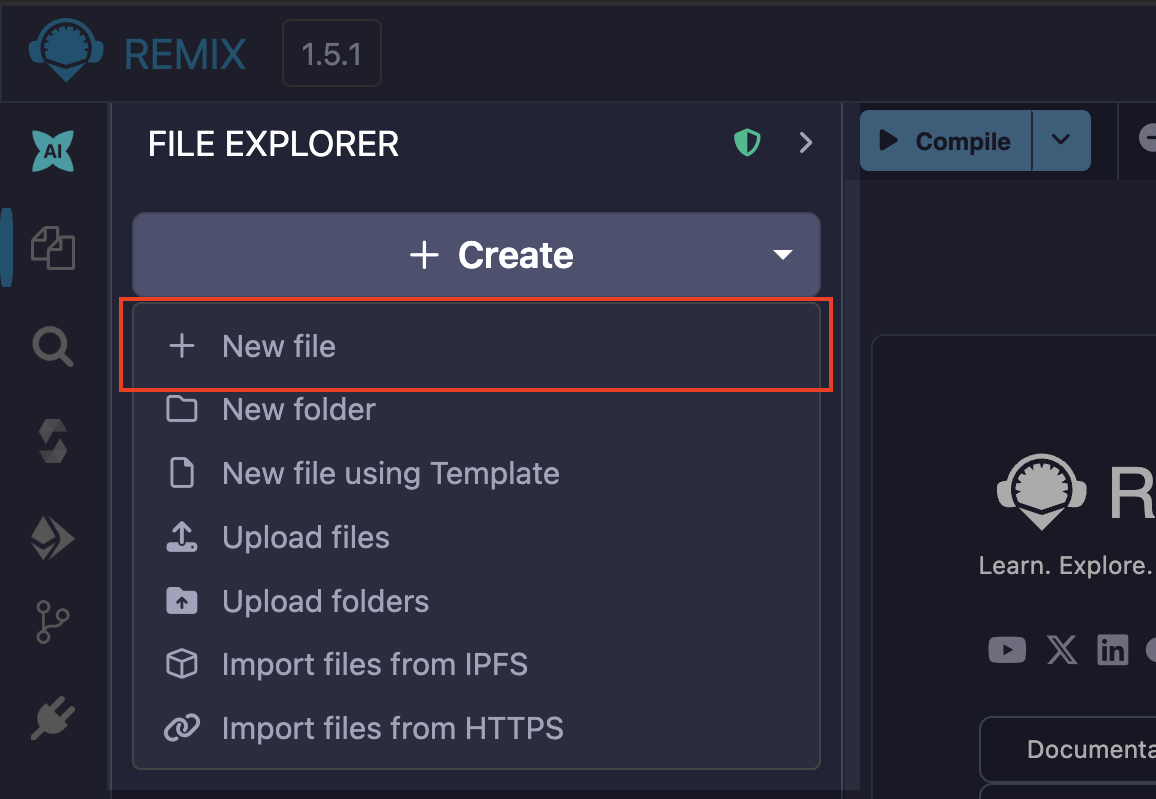Open the LinkedIn social icon

point(1113,650)
